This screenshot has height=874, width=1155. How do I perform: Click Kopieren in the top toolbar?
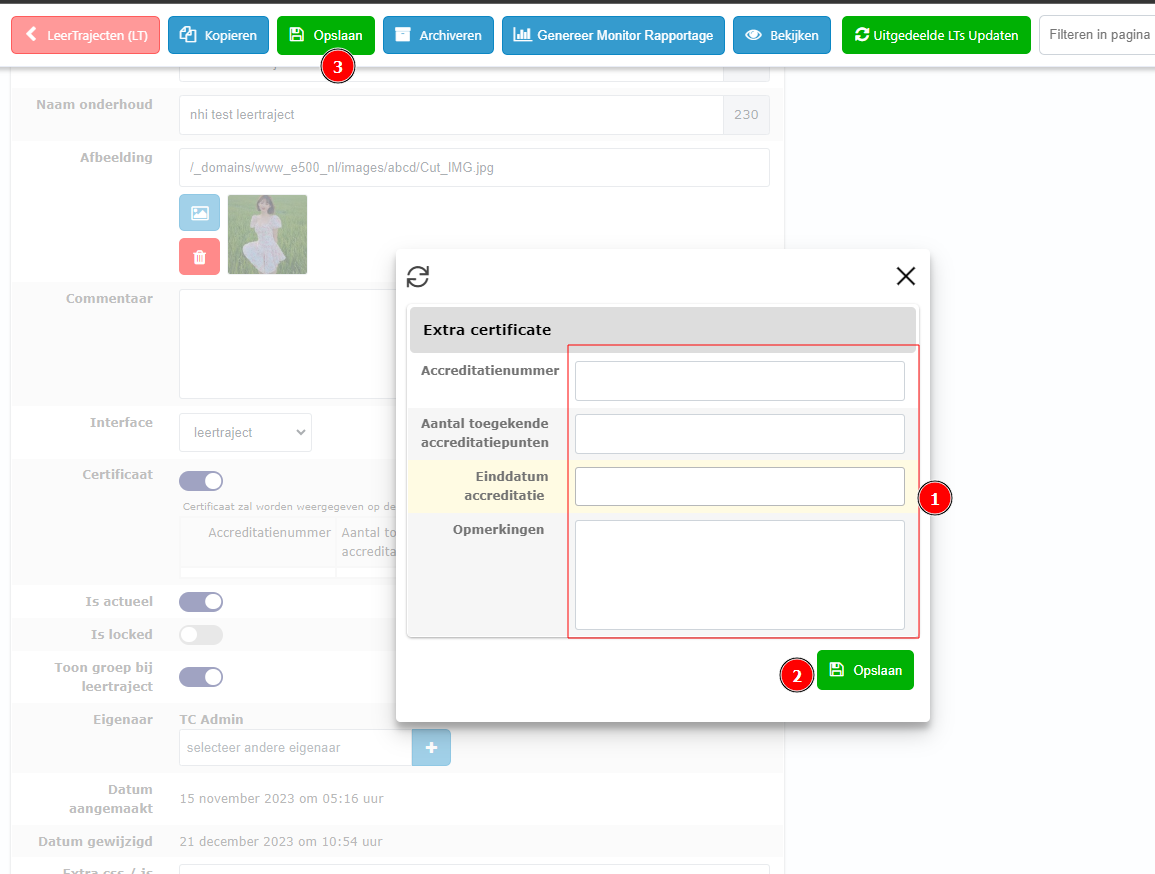click(x=218, y=35)
